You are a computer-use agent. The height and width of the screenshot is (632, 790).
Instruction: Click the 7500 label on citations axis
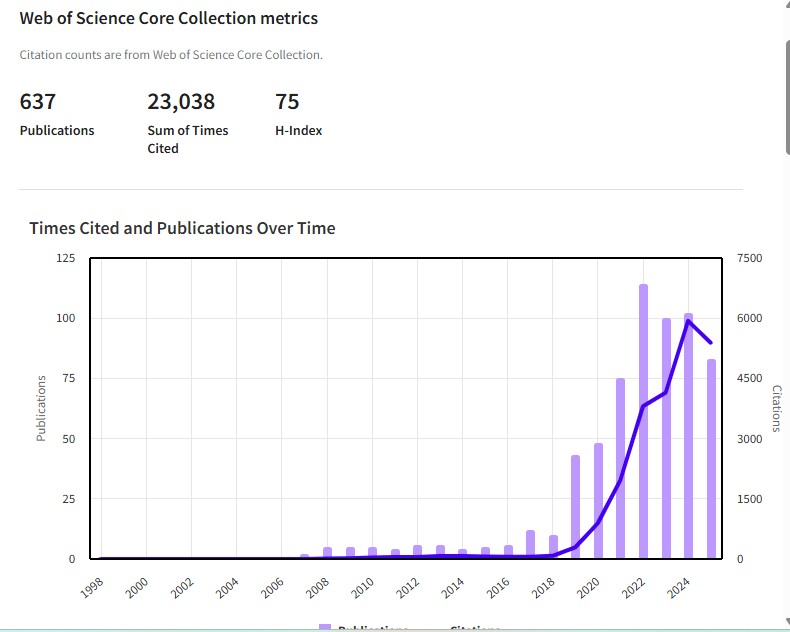(749, 258)
